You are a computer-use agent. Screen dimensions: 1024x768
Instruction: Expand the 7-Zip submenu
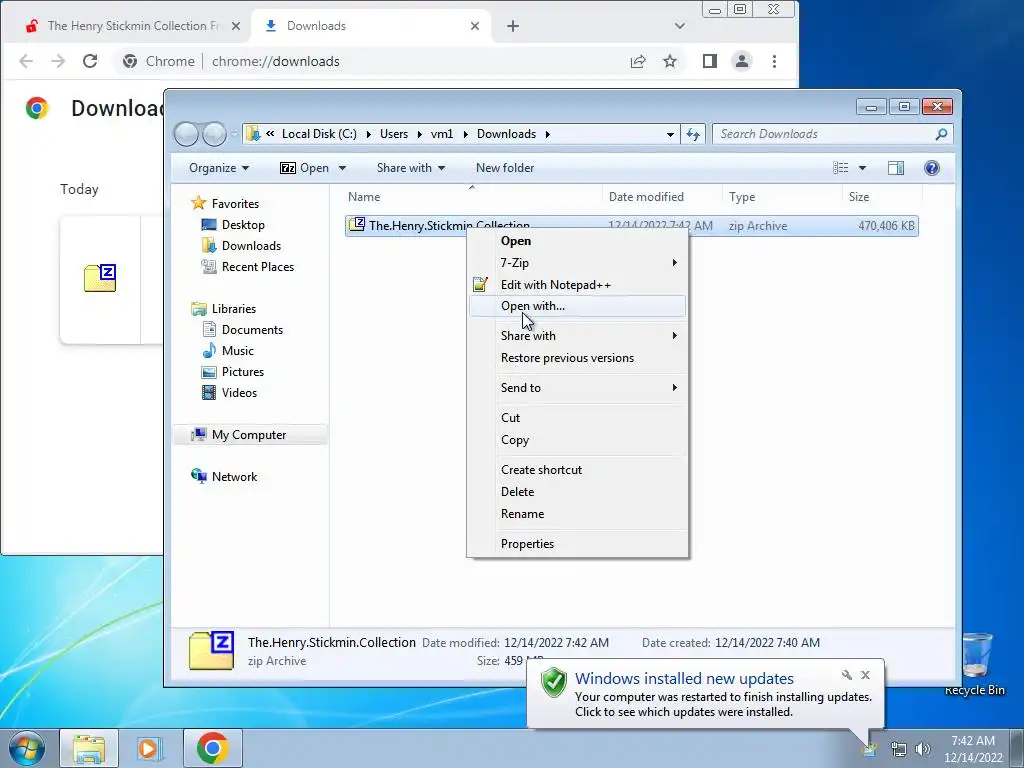577,263
